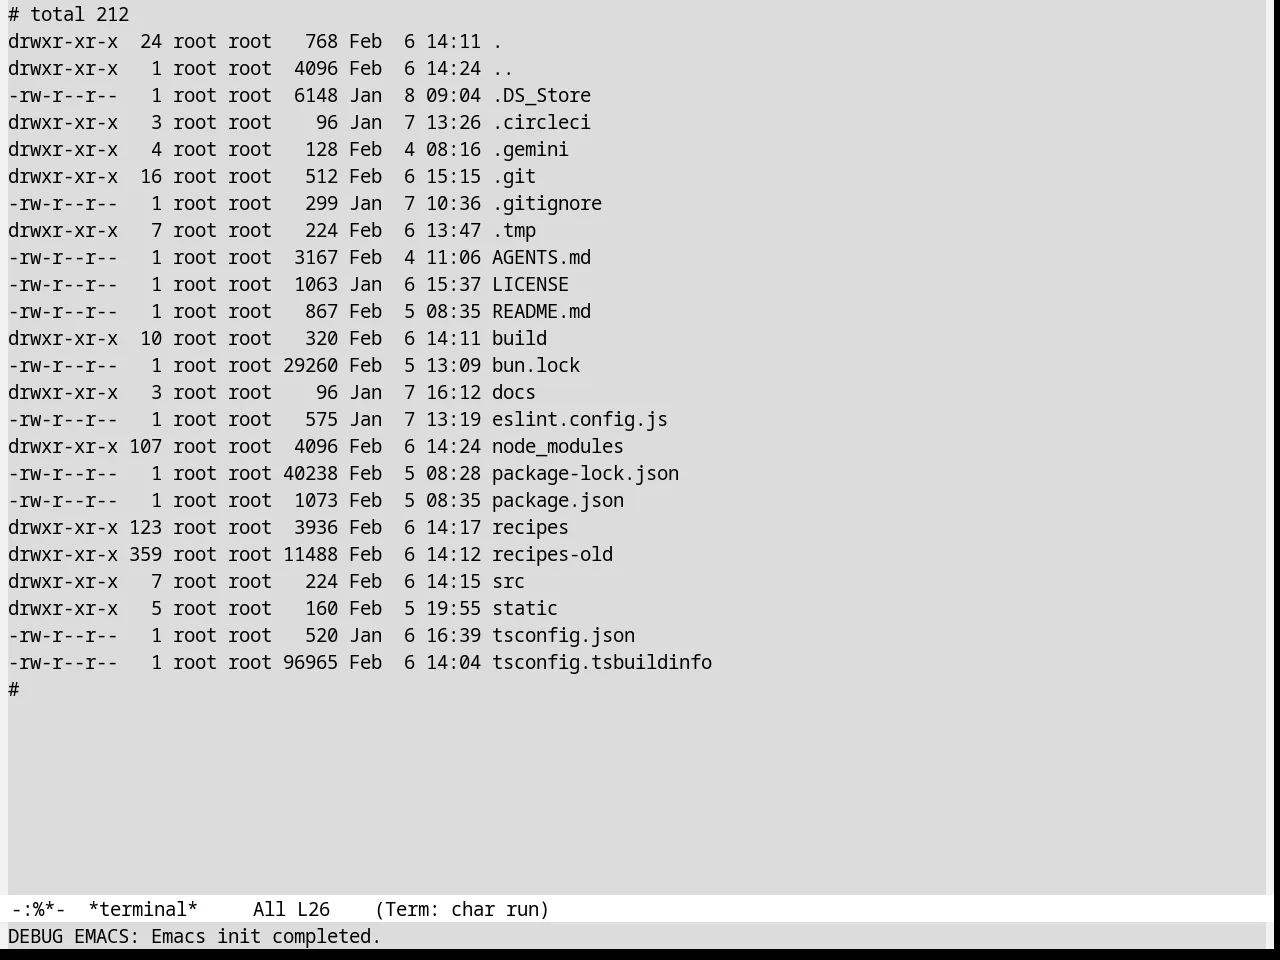Viewport: 1280px width, 960px height.
Task: Click the .gemini directory name
Action: coord(530,150)
